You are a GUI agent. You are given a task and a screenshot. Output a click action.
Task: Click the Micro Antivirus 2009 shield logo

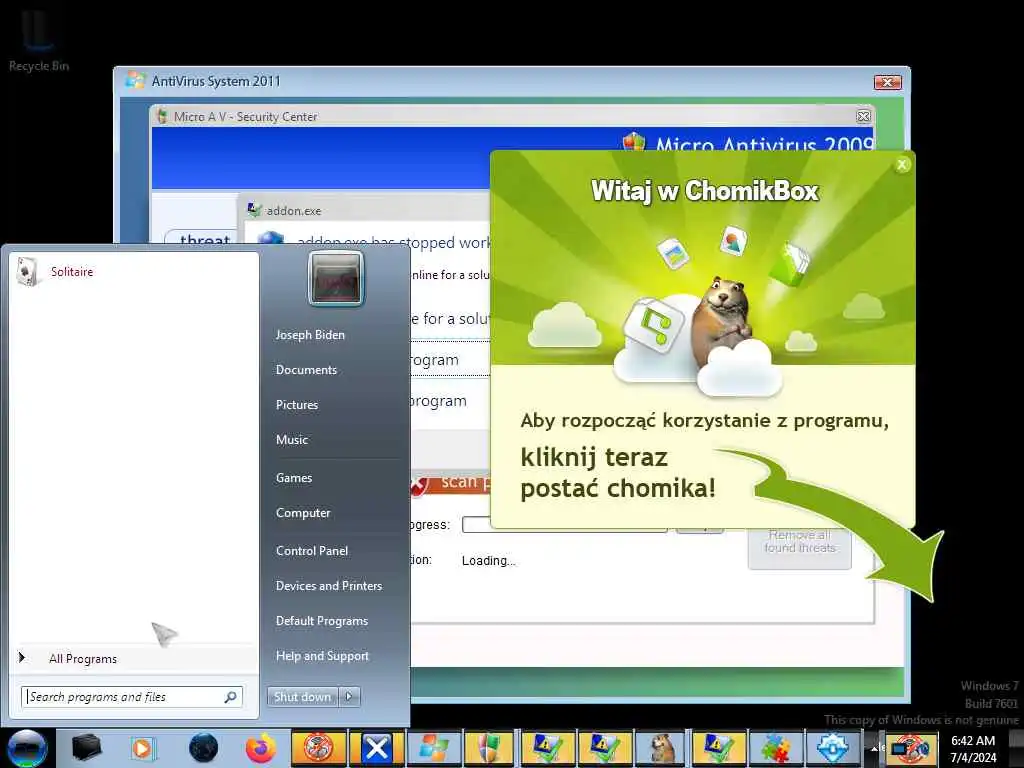[633, 141]
